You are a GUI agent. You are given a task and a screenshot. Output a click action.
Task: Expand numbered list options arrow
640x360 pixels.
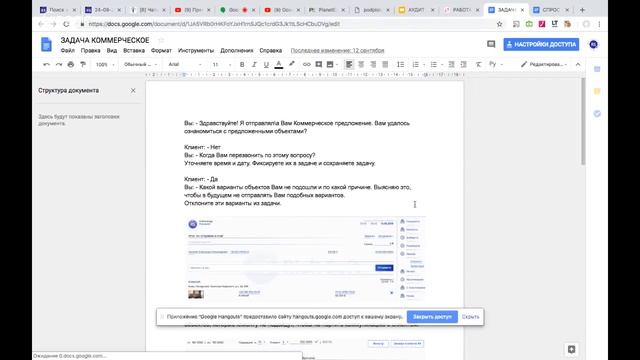tap(424, 64)
